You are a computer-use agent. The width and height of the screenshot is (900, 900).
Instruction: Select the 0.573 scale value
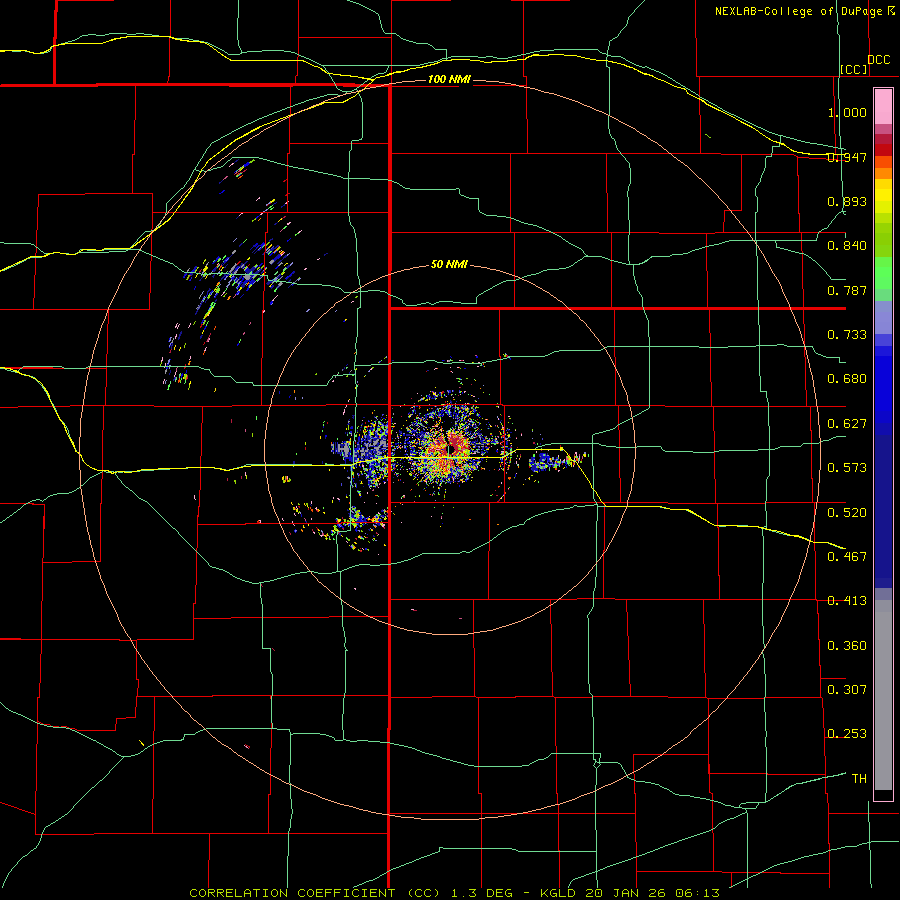pos(847,468)
